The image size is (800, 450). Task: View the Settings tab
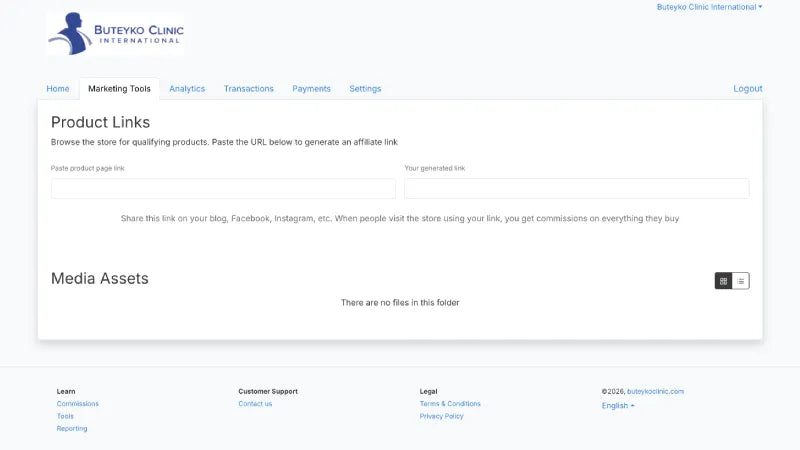pyautogui.click(x=365, y=89)
